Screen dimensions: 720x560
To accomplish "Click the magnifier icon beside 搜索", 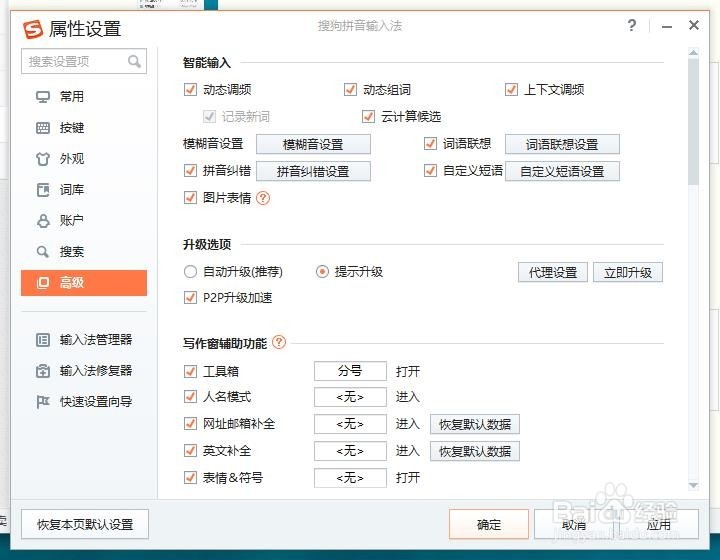I will [42, 252].
